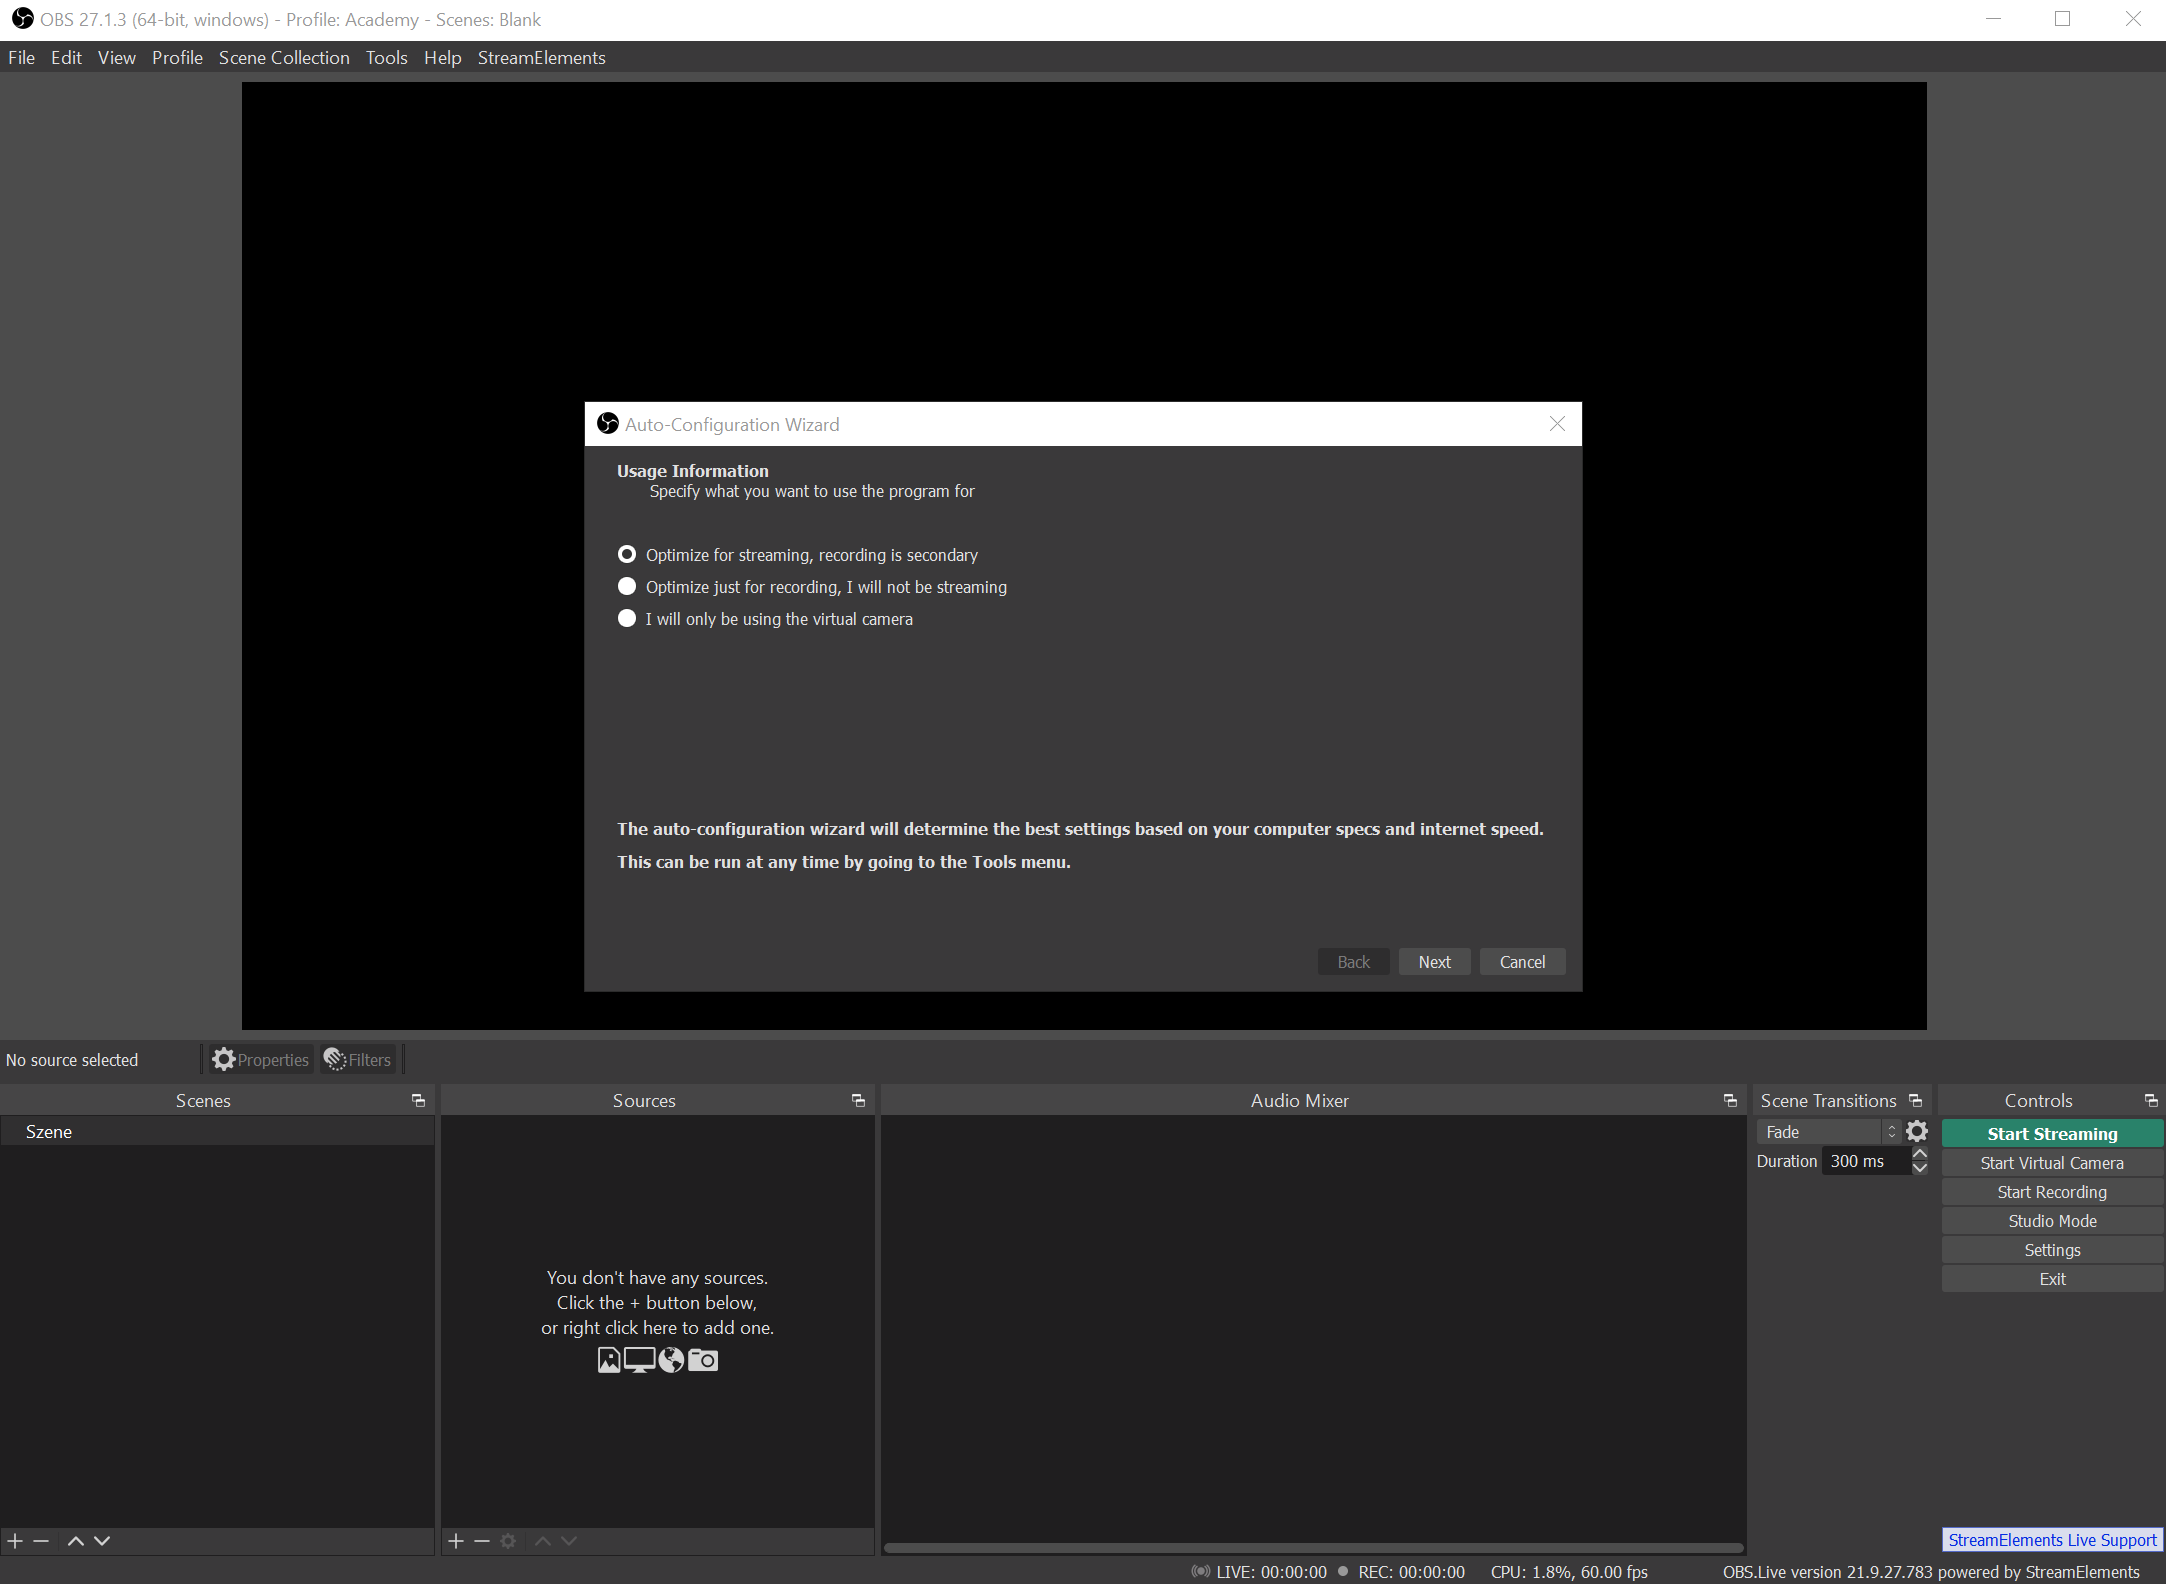Click the Audio Mixer horizontal scrollbar

click(1312, 1548)
